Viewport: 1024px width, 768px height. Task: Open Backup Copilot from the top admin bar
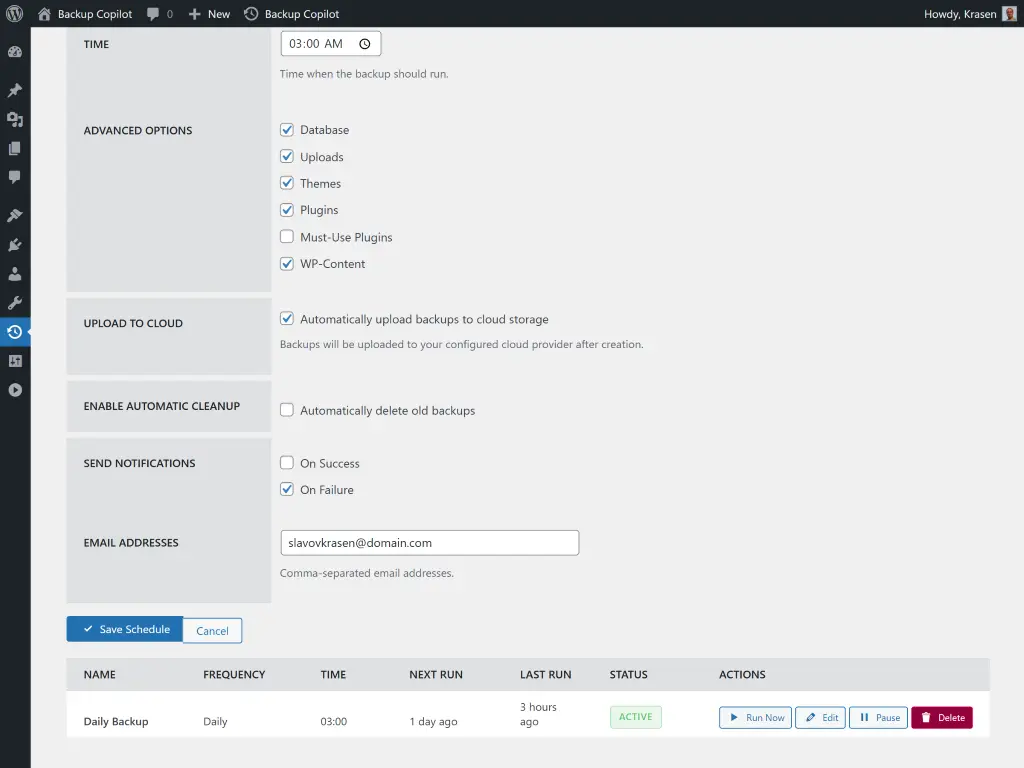pyautogui.click(x=295, y=14)
